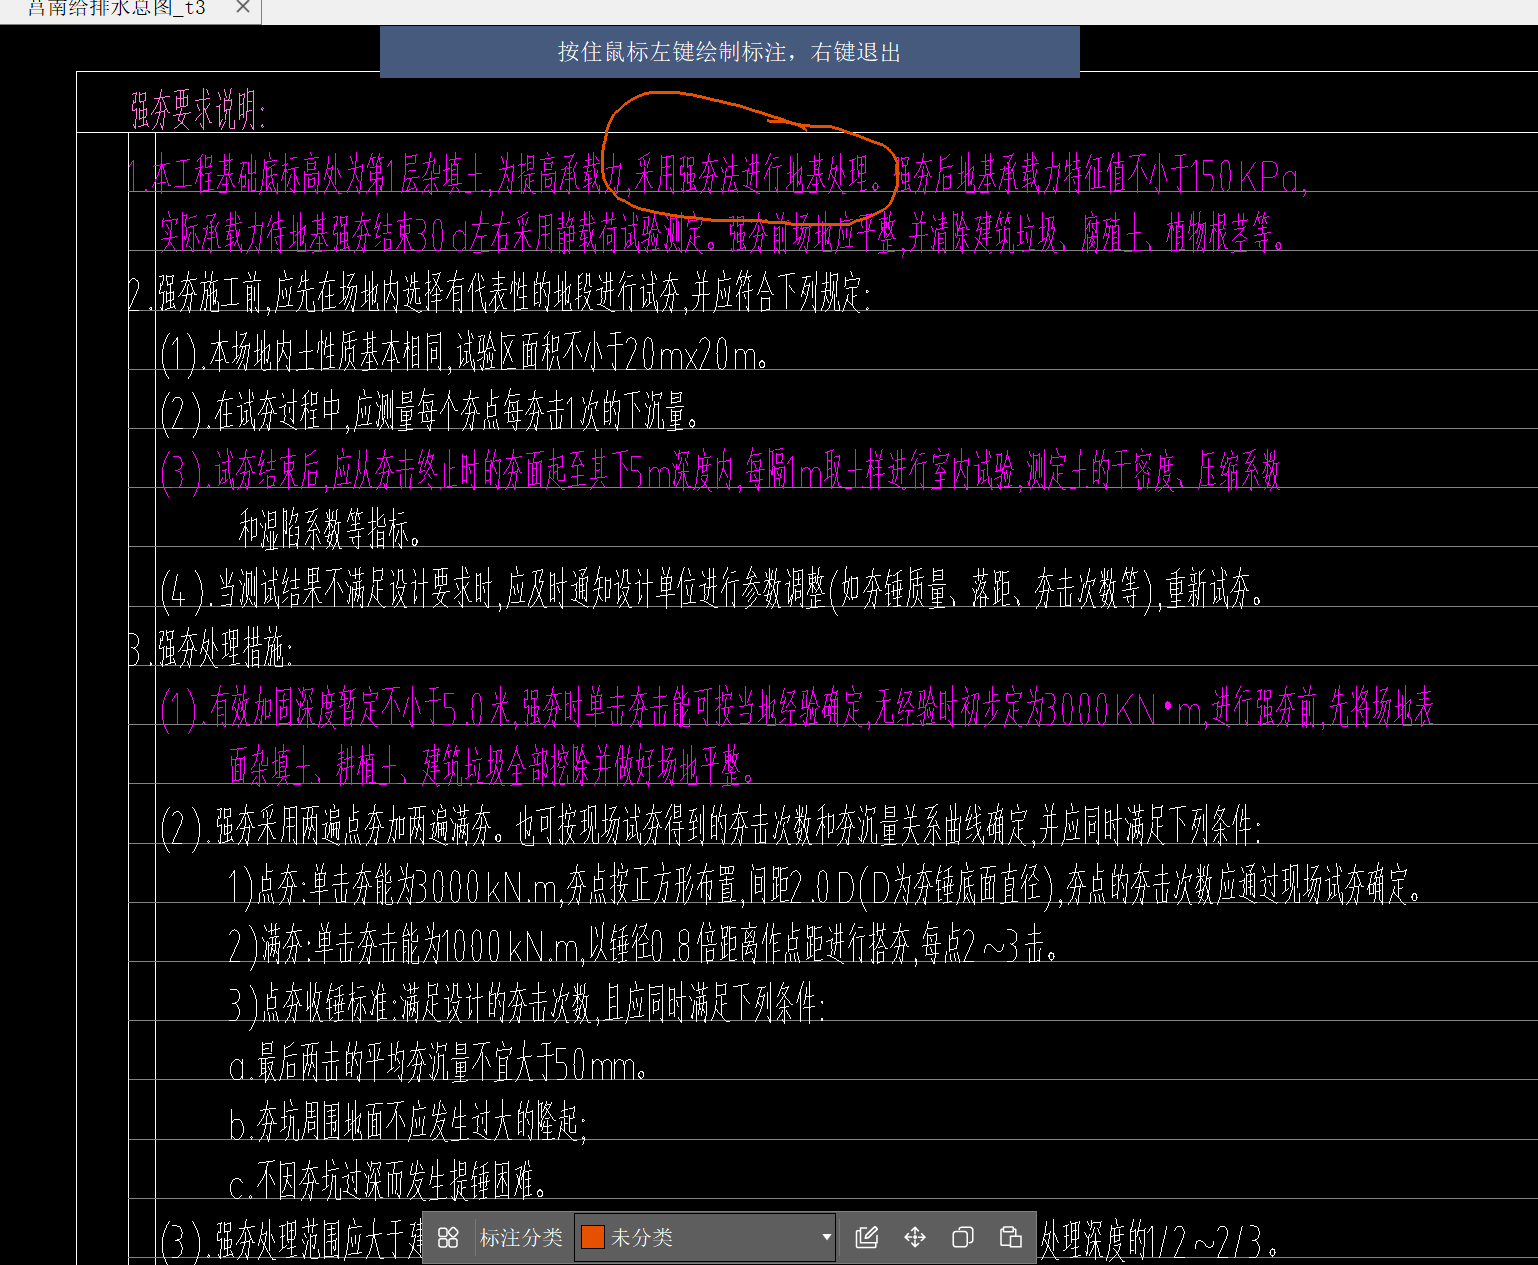Click the line 1)点夯:单击夯能为3000kN.m
This screenshot has height=1265, width=1538.
point(825,886)
